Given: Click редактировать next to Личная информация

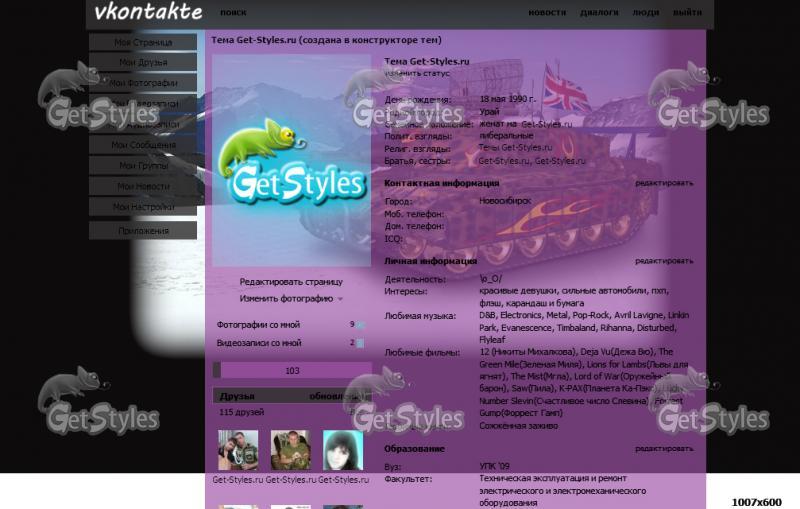Looking at the screenshot, I should 664,261.
